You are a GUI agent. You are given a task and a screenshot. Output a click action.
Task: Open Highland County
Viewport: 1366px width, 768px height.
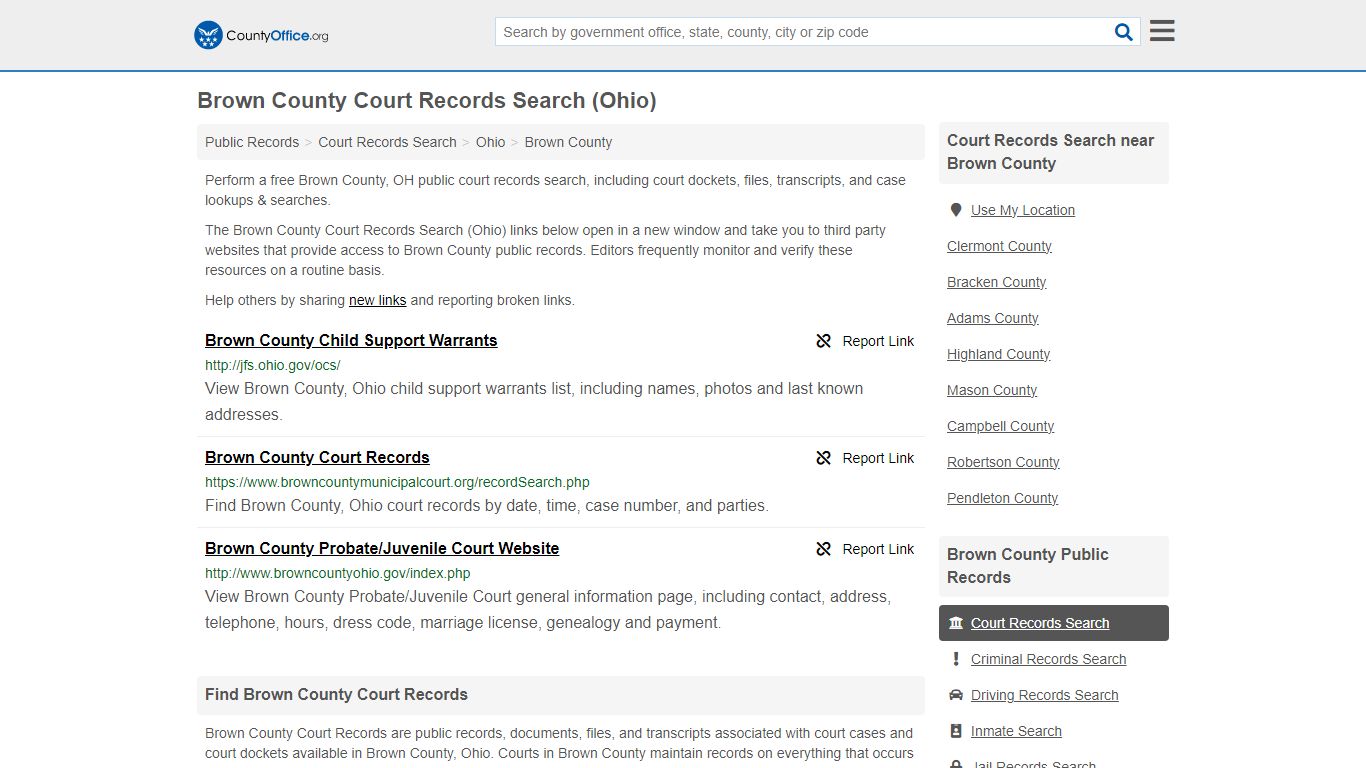[998, 354]
